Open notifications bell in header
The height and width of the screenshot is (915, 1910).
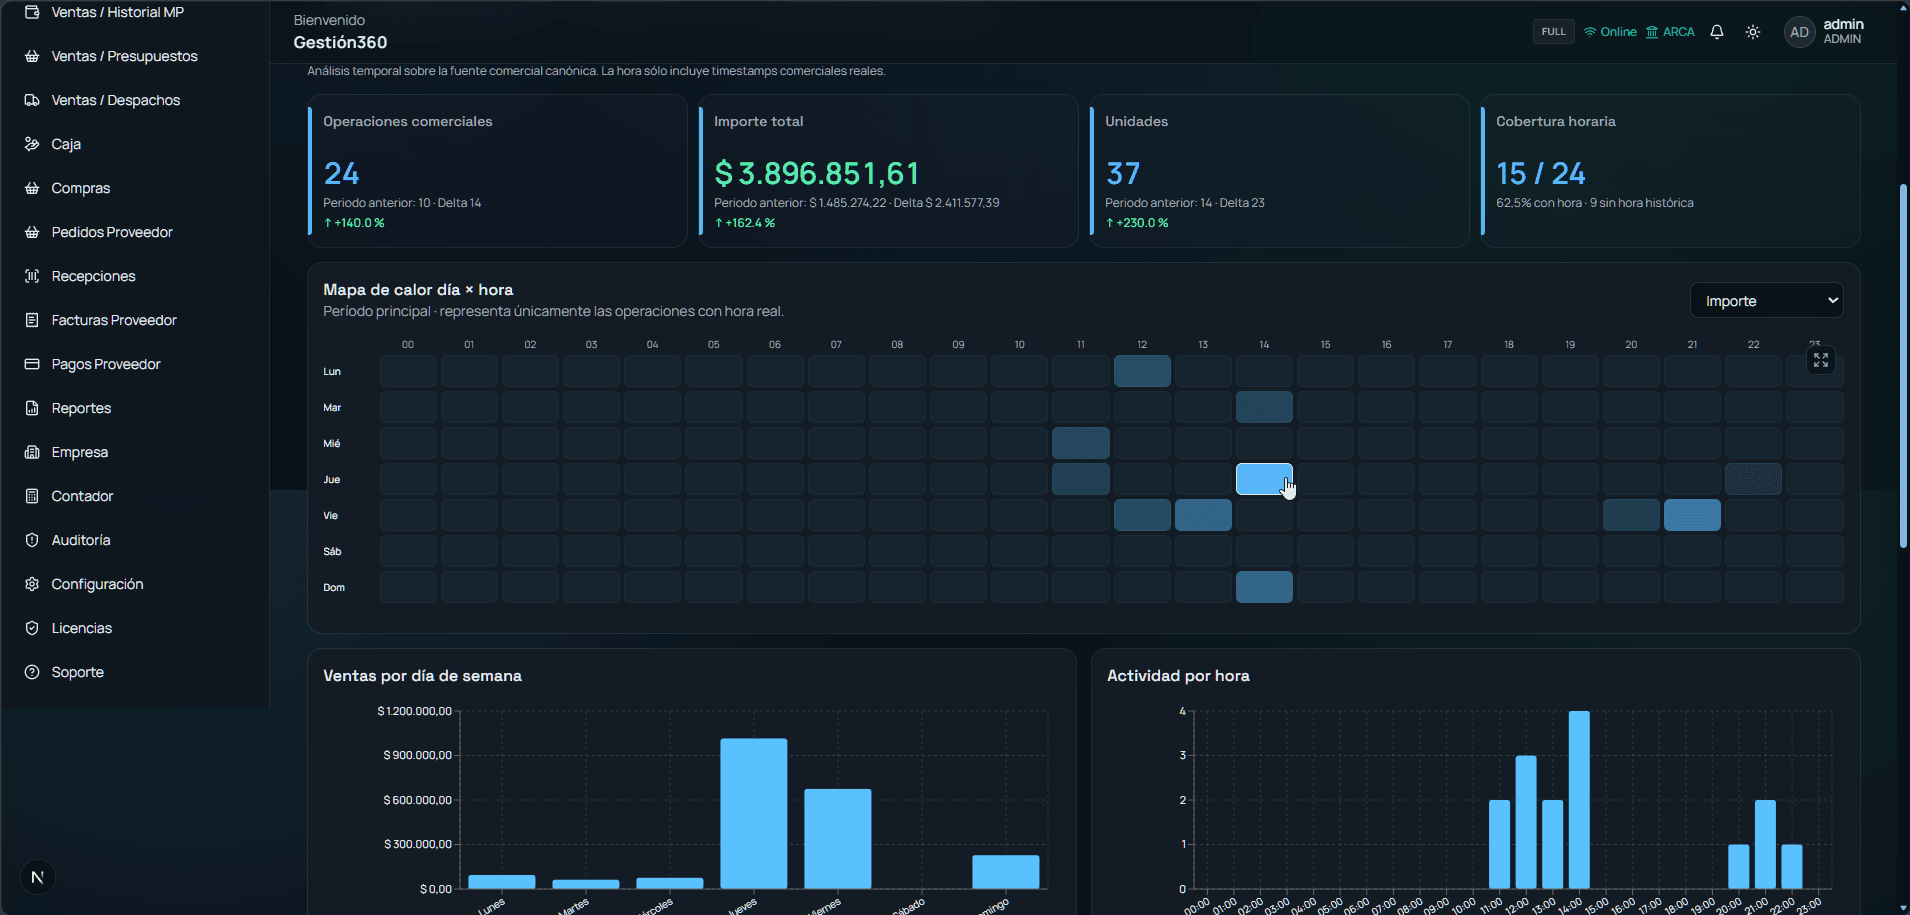(1717, 32)
